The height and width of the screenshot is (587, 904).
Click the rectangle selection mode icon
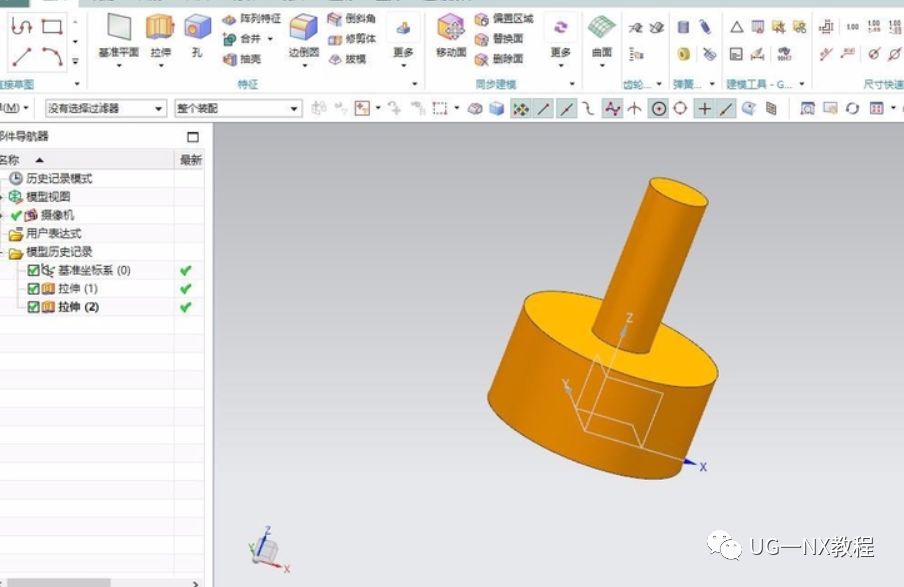click(440, 108)
